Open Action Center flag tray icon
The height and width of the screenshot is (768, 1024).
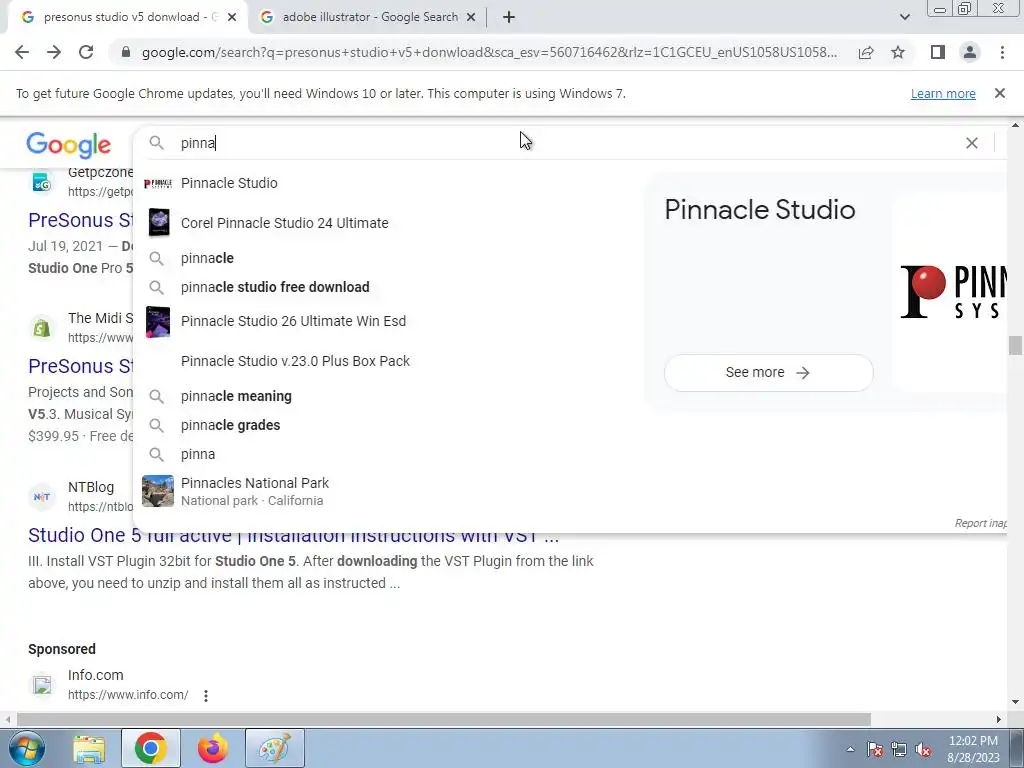875,750
